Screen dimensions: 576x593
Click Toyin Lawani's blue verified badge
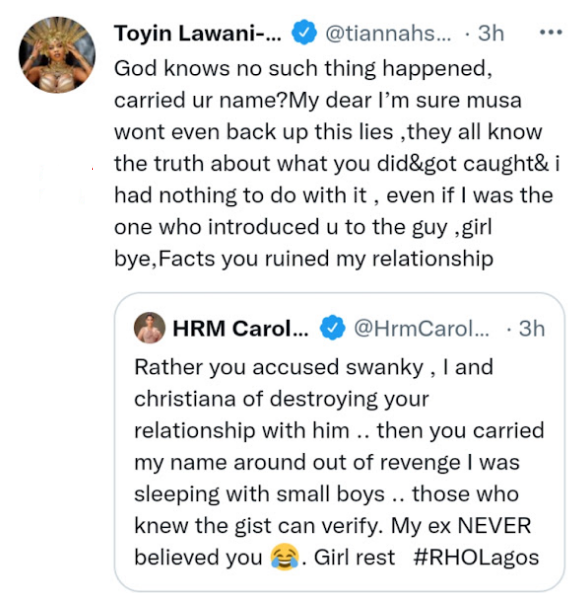coord(304,33)
